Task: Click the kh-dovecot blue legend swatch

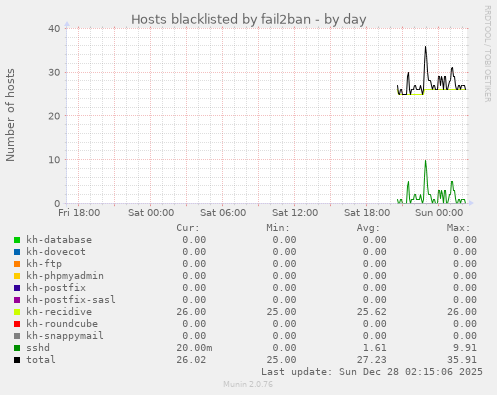Action: tap(17, 252)
